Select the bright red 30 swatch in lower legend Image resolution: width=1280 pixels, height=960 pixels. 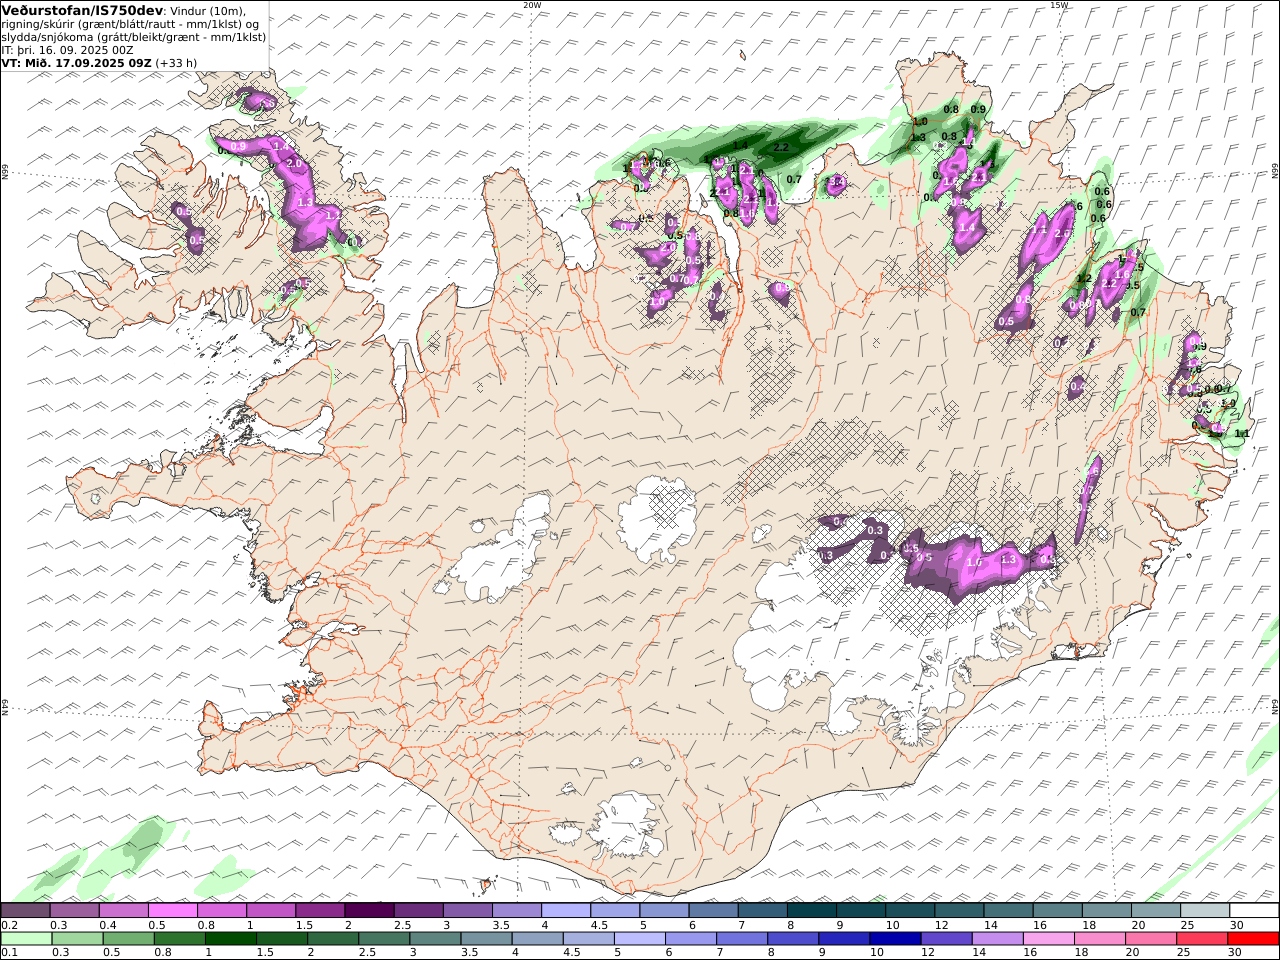(x=1253, y=939)
